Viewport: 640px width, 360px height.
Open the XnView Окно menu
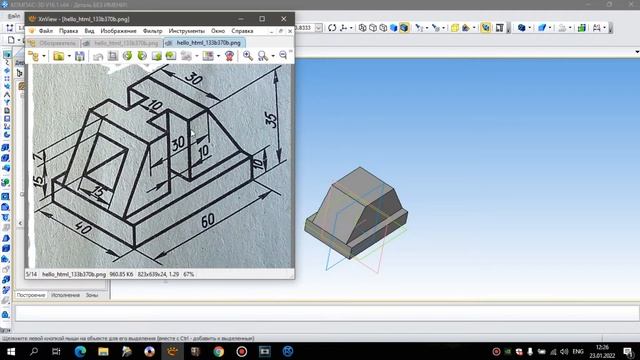pos(218,31)
